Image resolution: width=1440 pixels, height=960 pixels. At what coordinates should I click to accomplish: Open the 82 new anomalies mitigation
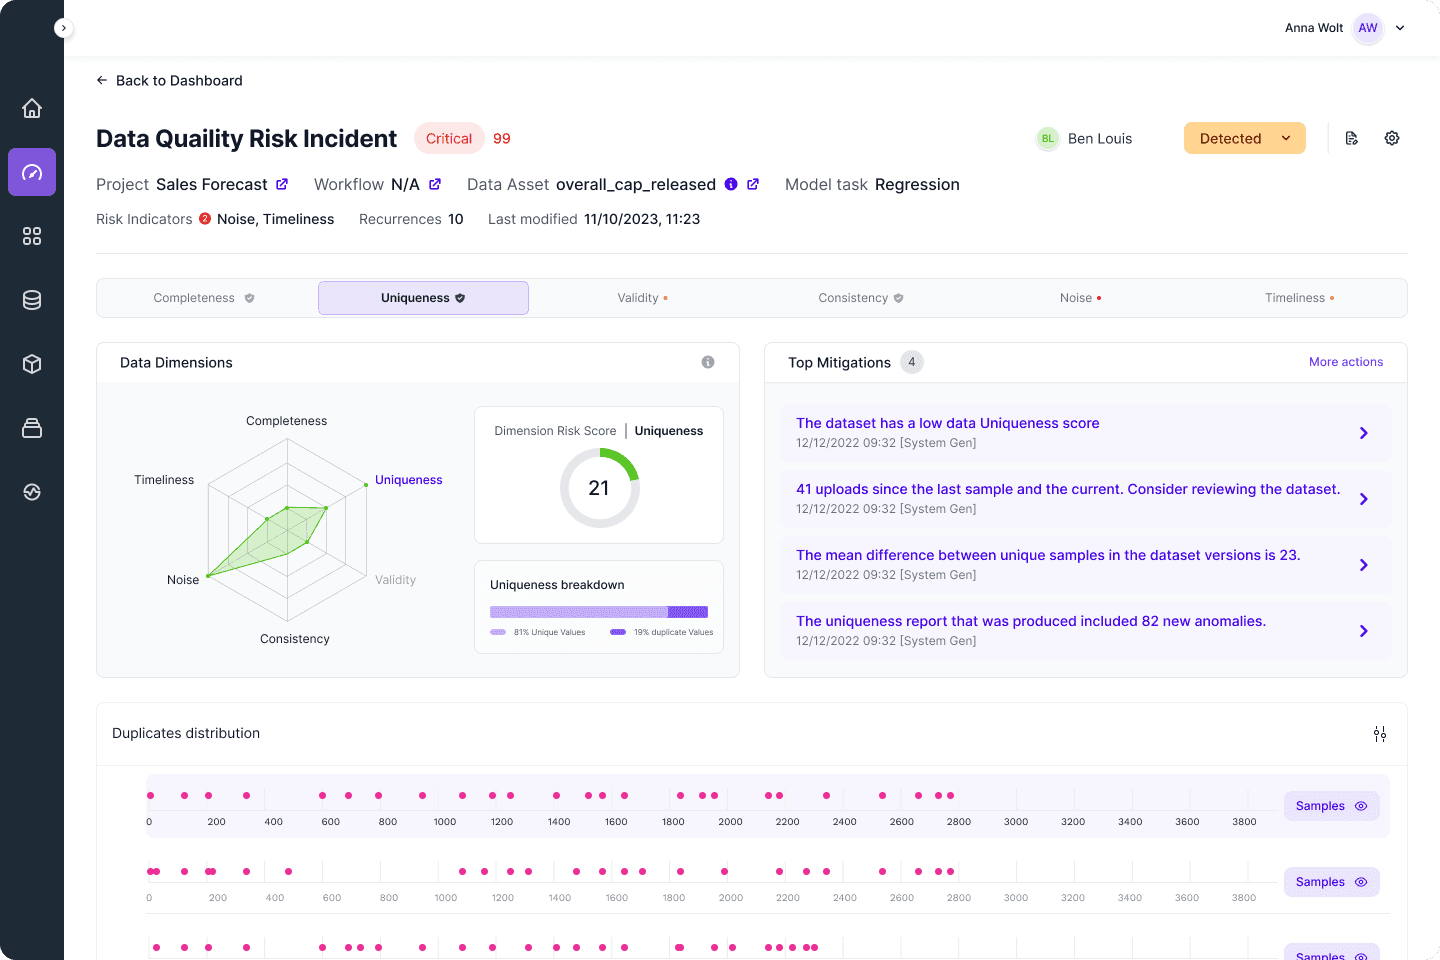click(1085, 631)
